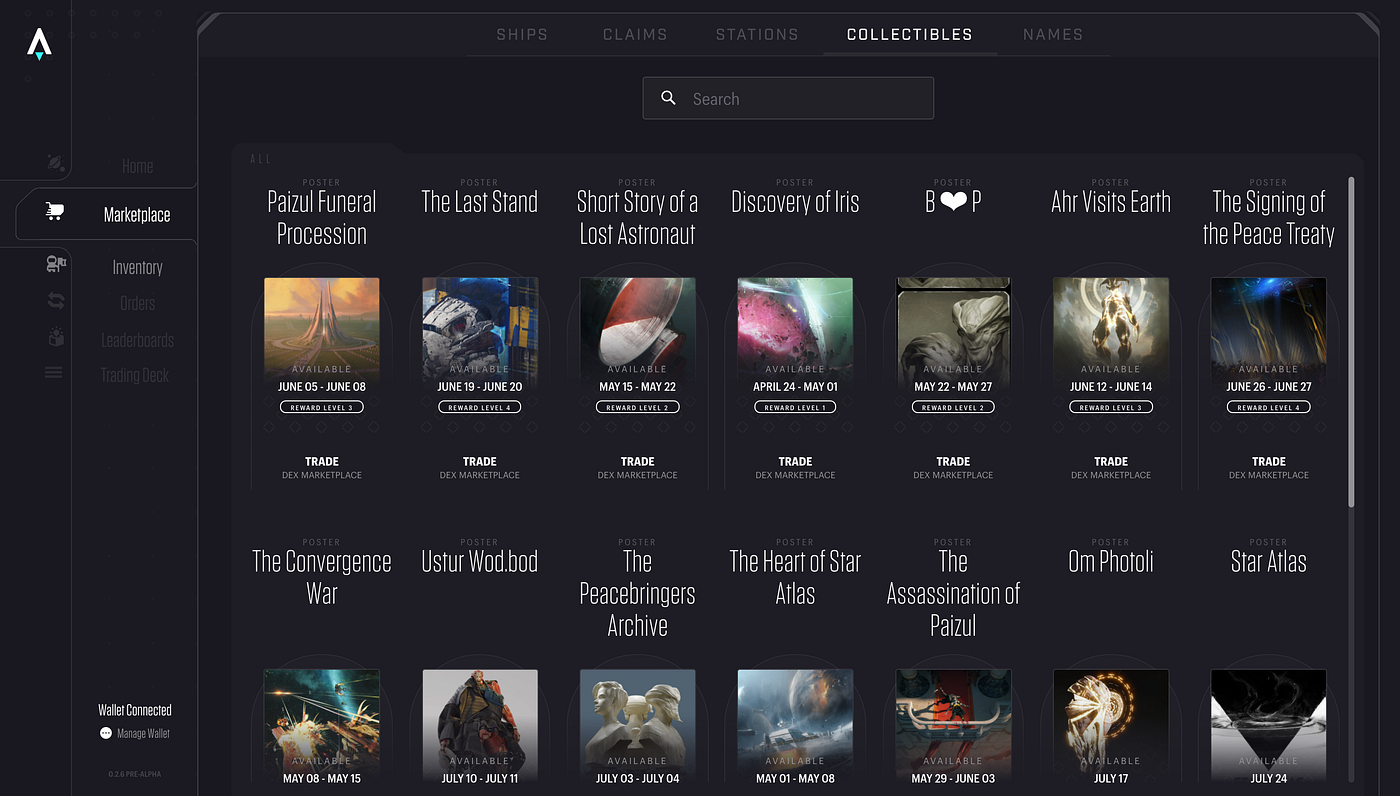The width and height of the screenshot is (1400, 796).
Task: Switch to the SHIPS tab
Action: [521, 33]
